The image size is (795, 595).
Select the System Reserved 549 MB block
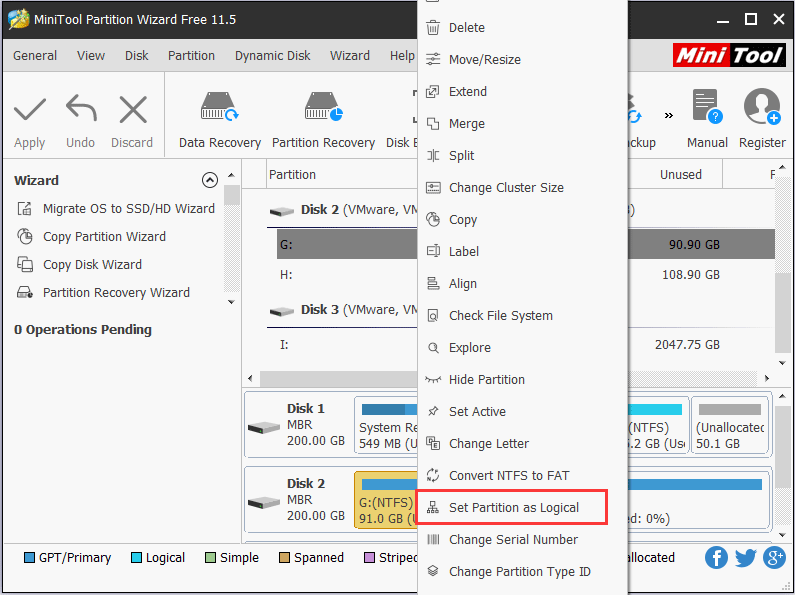coord(386,425)
